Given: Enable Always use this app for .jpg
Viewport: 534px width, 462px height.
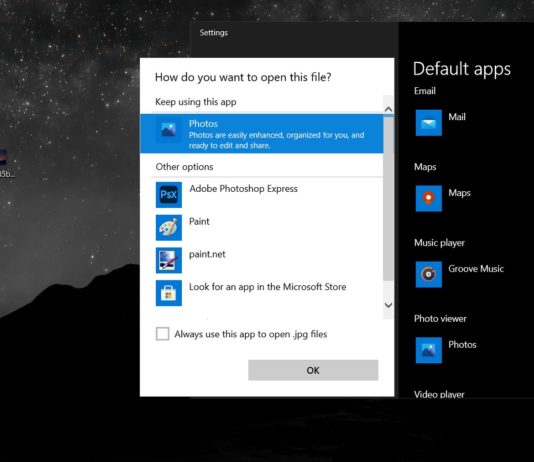Looking at the screenshot, I should [162, 334].
